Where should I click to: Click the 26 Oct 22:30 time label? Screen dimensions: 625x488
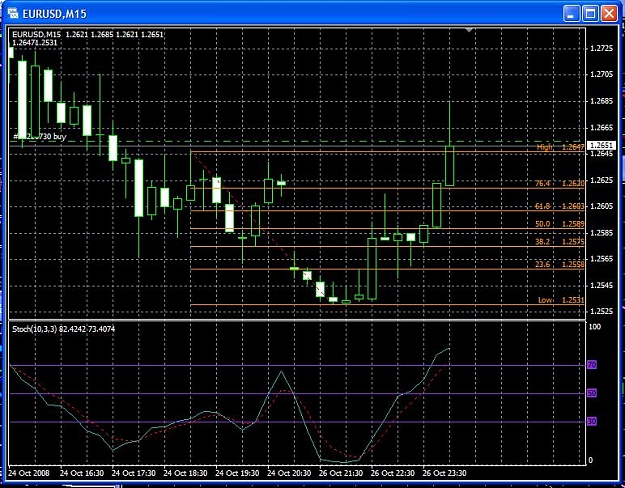[393, 473]
